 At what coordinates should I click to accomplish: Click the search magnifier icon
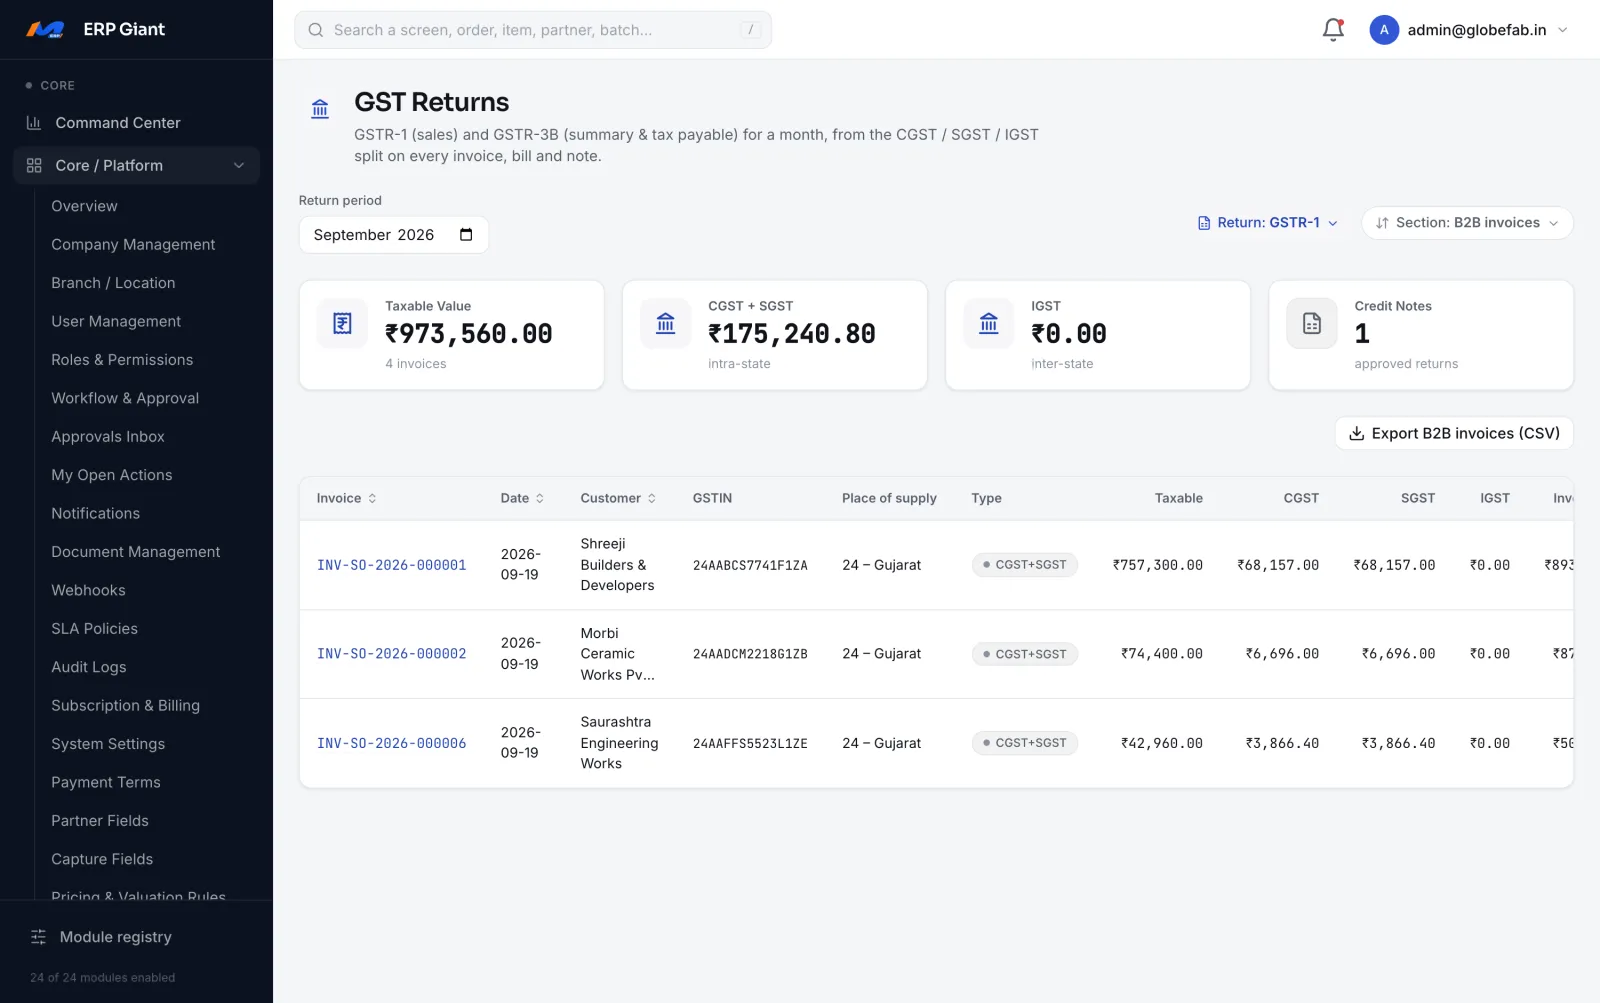click(x=315, y=30)
